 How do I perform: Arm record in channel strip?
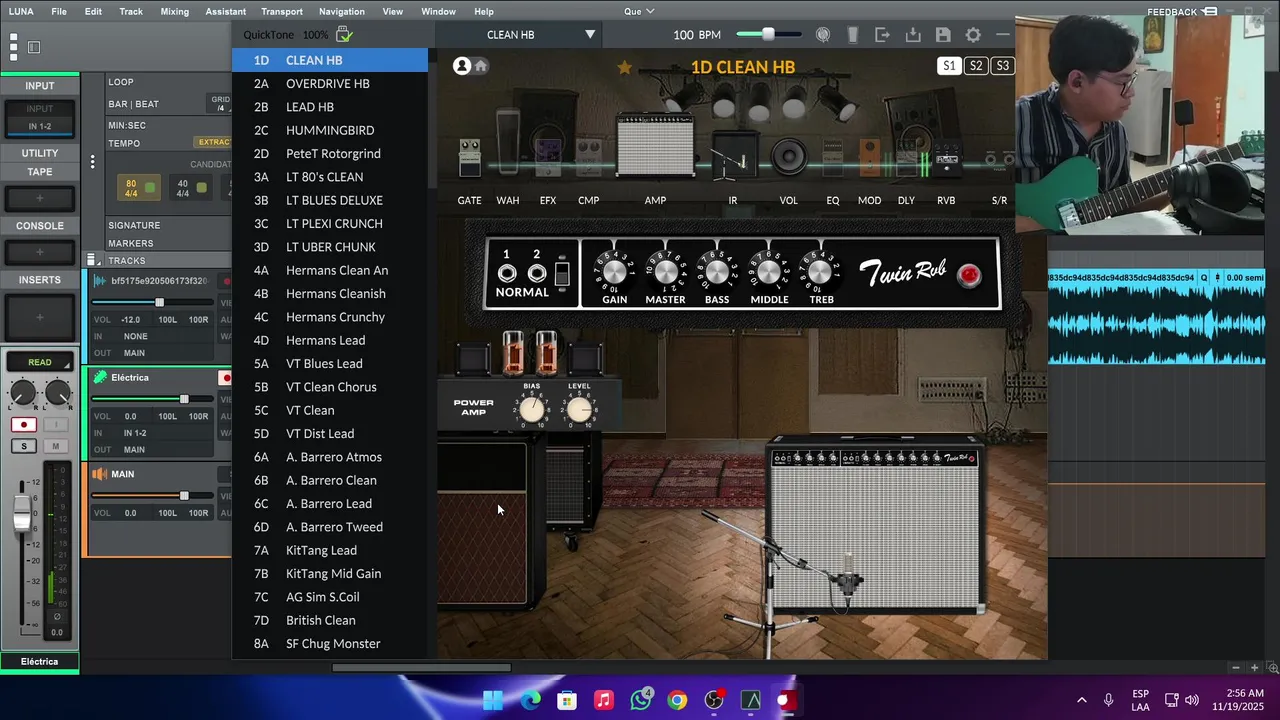point(23,425)
